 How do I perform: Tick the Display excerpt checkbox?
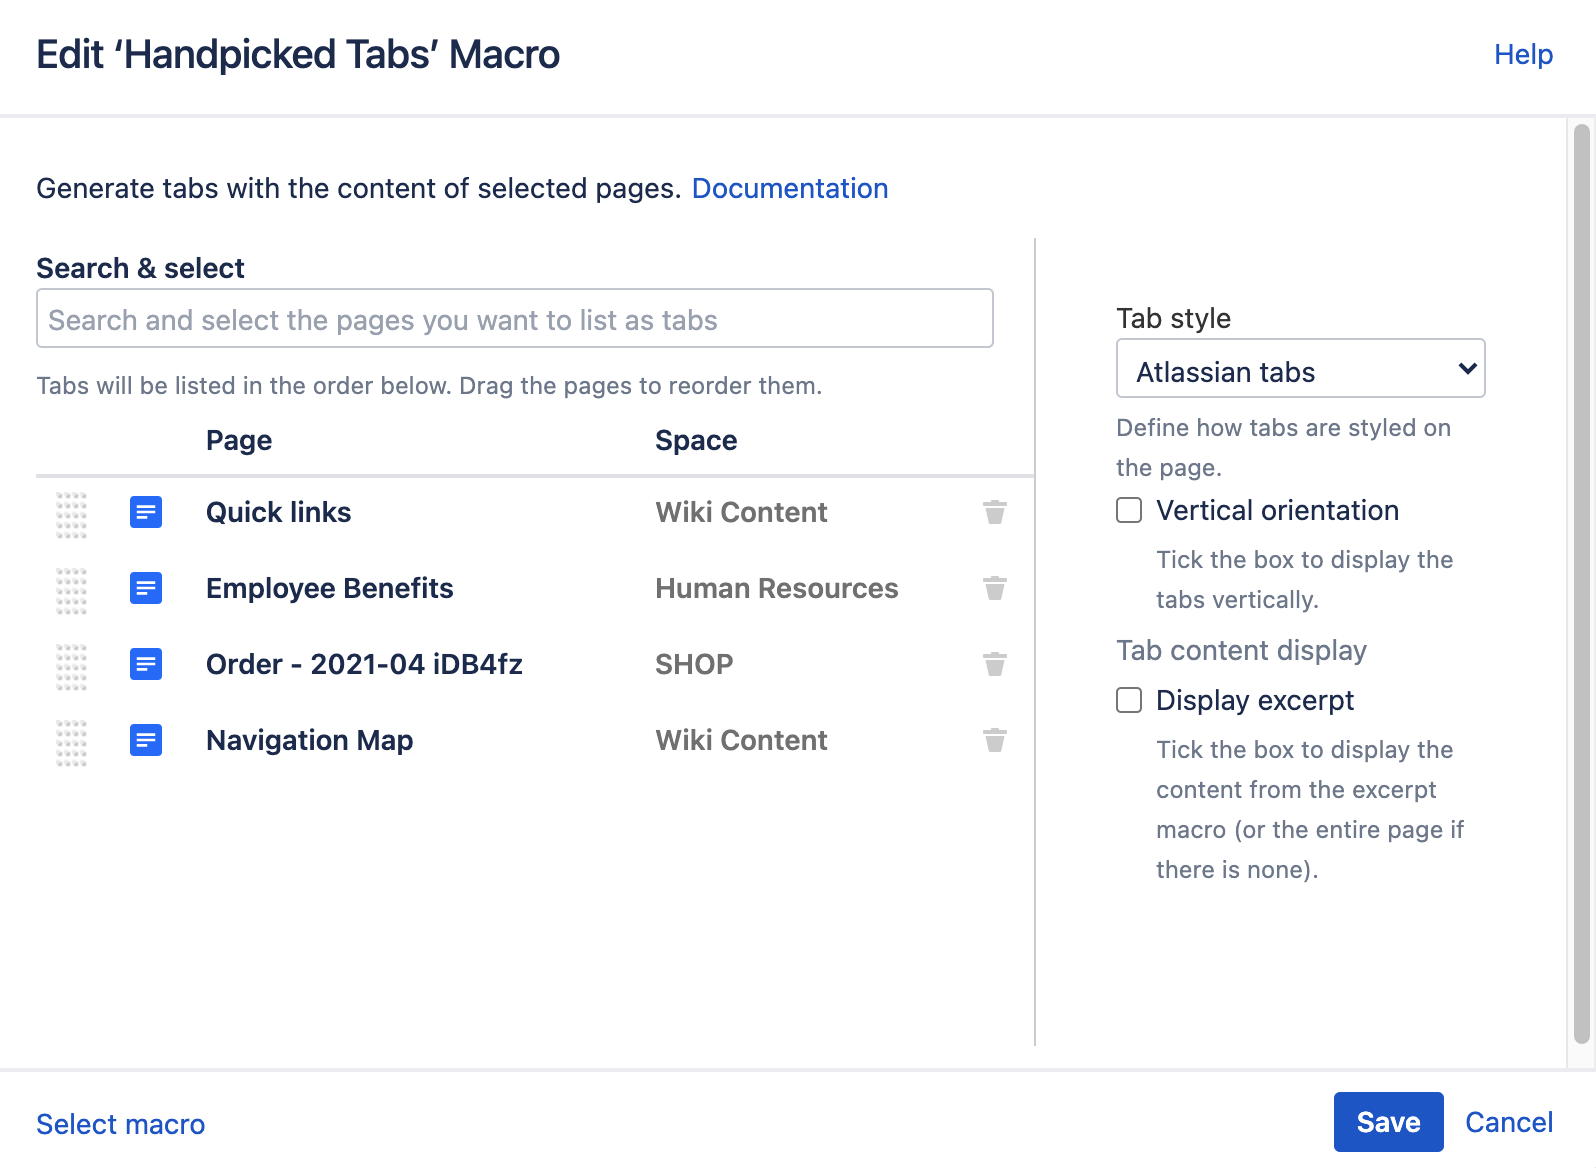pos(1129,700)
